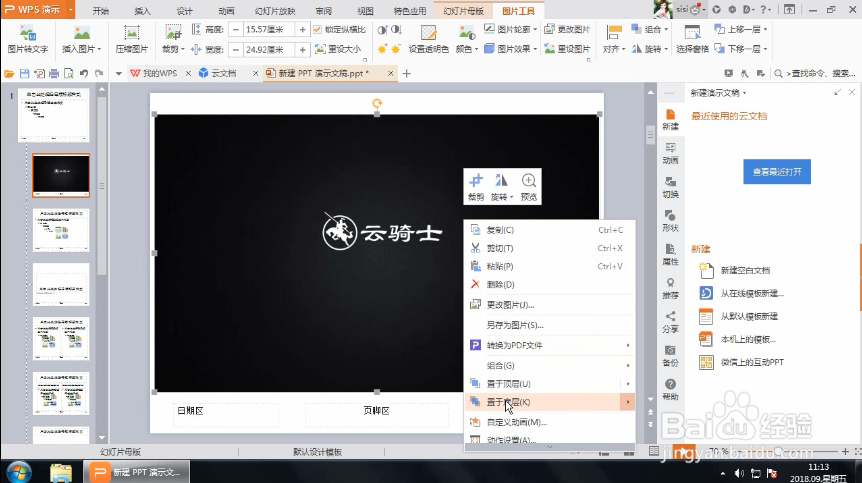
Task: Switch to the 开始 ribbon tab
Action: tap(101, 11)
